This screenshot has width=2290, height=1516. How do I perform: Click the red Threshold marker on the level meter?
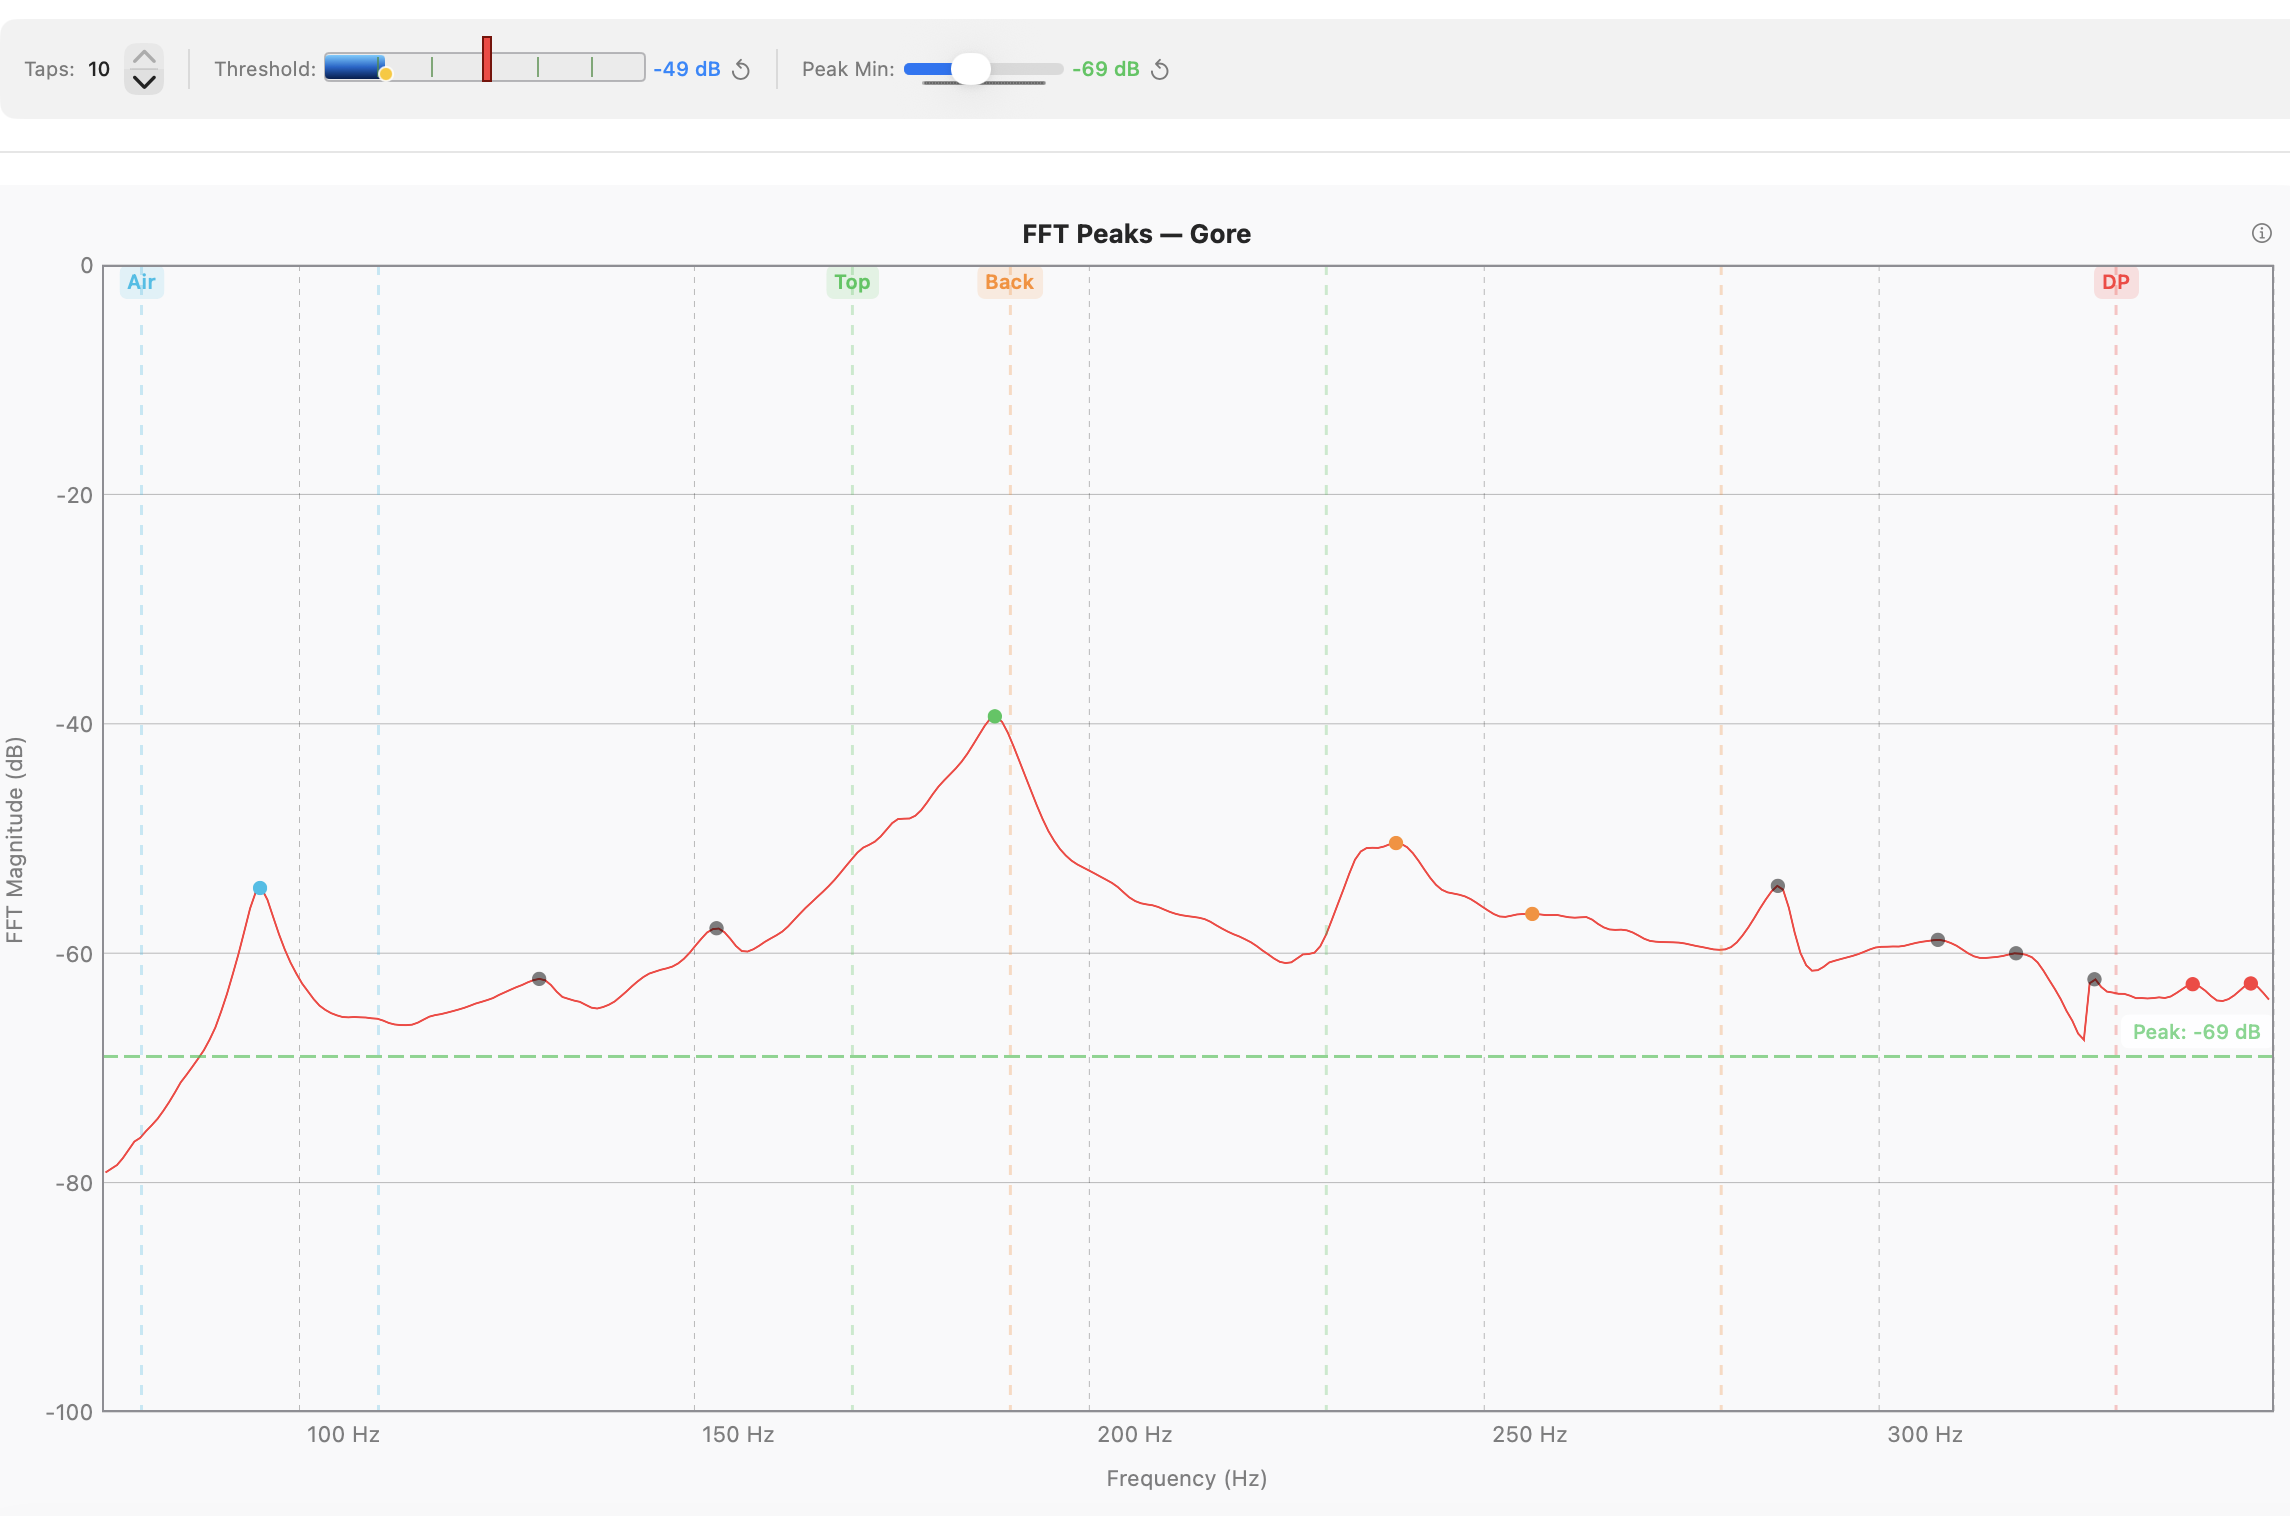(x=487, y=59)
